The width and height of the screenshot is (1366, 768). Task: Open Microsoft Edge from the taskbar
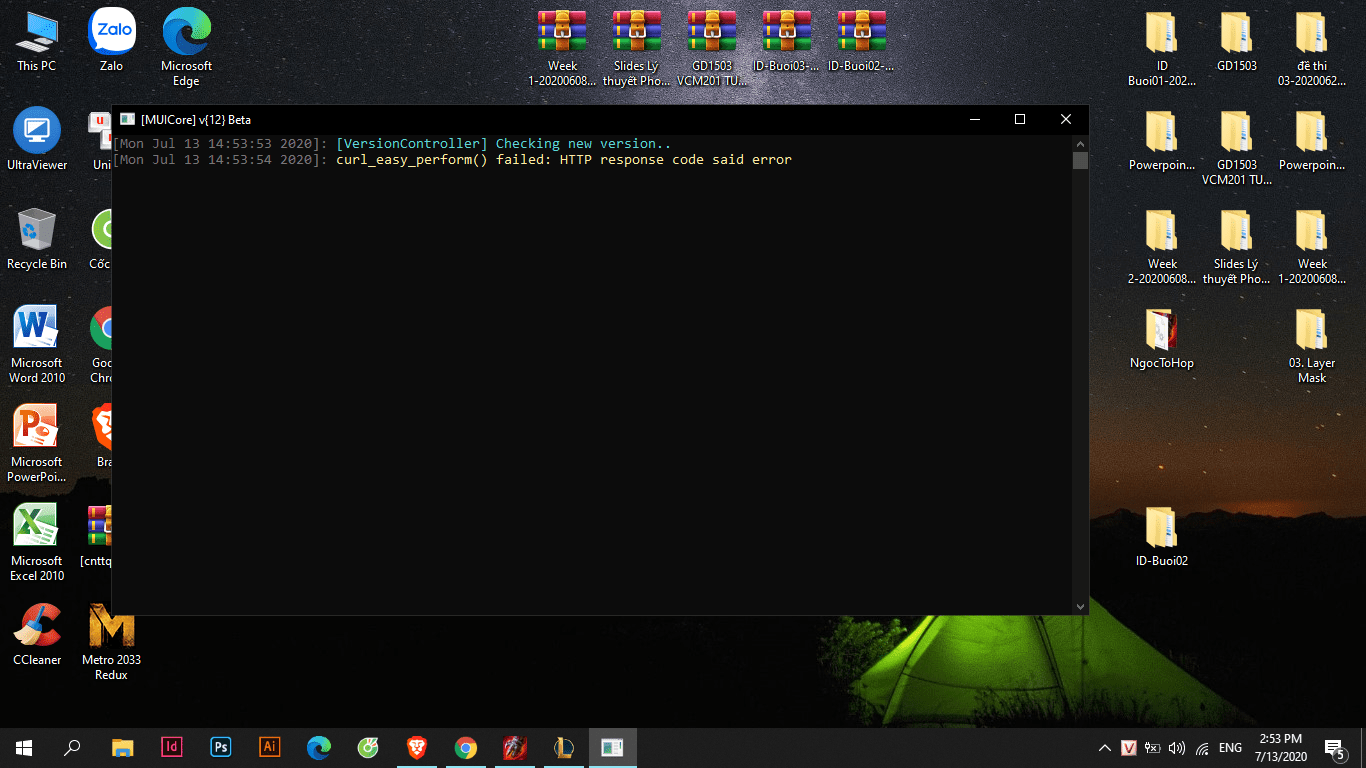318,748
